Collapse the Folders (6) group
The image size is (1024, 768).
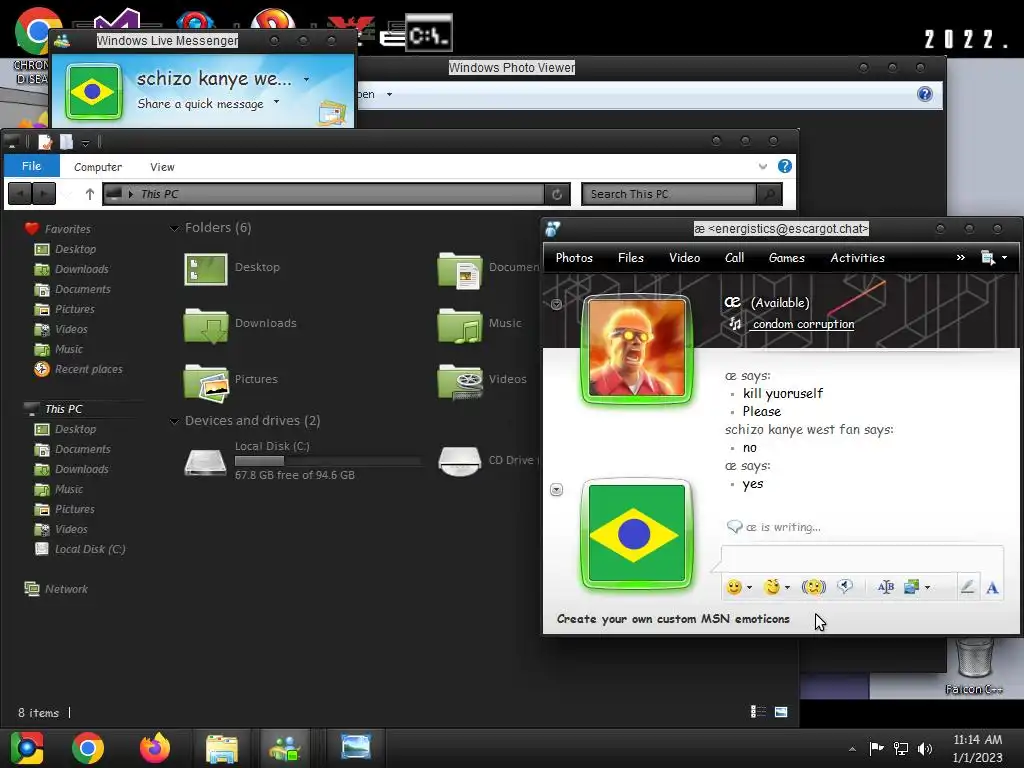click(174, 228)
